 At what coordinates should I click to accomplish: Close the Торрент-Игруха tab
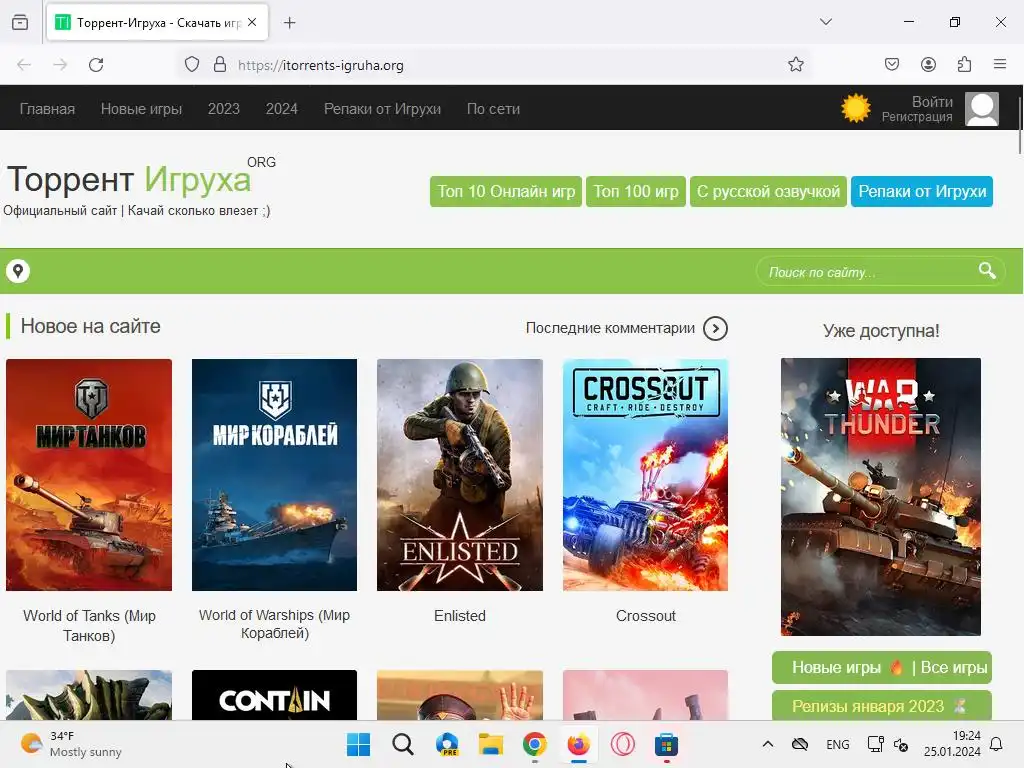[x=252, y=22]
